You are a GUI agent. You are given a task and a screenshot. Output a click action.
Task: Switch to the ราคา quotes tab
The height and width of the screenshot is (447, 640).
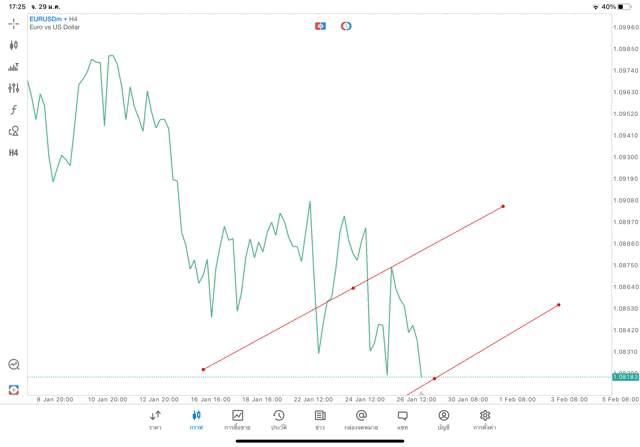pos(155,419)
